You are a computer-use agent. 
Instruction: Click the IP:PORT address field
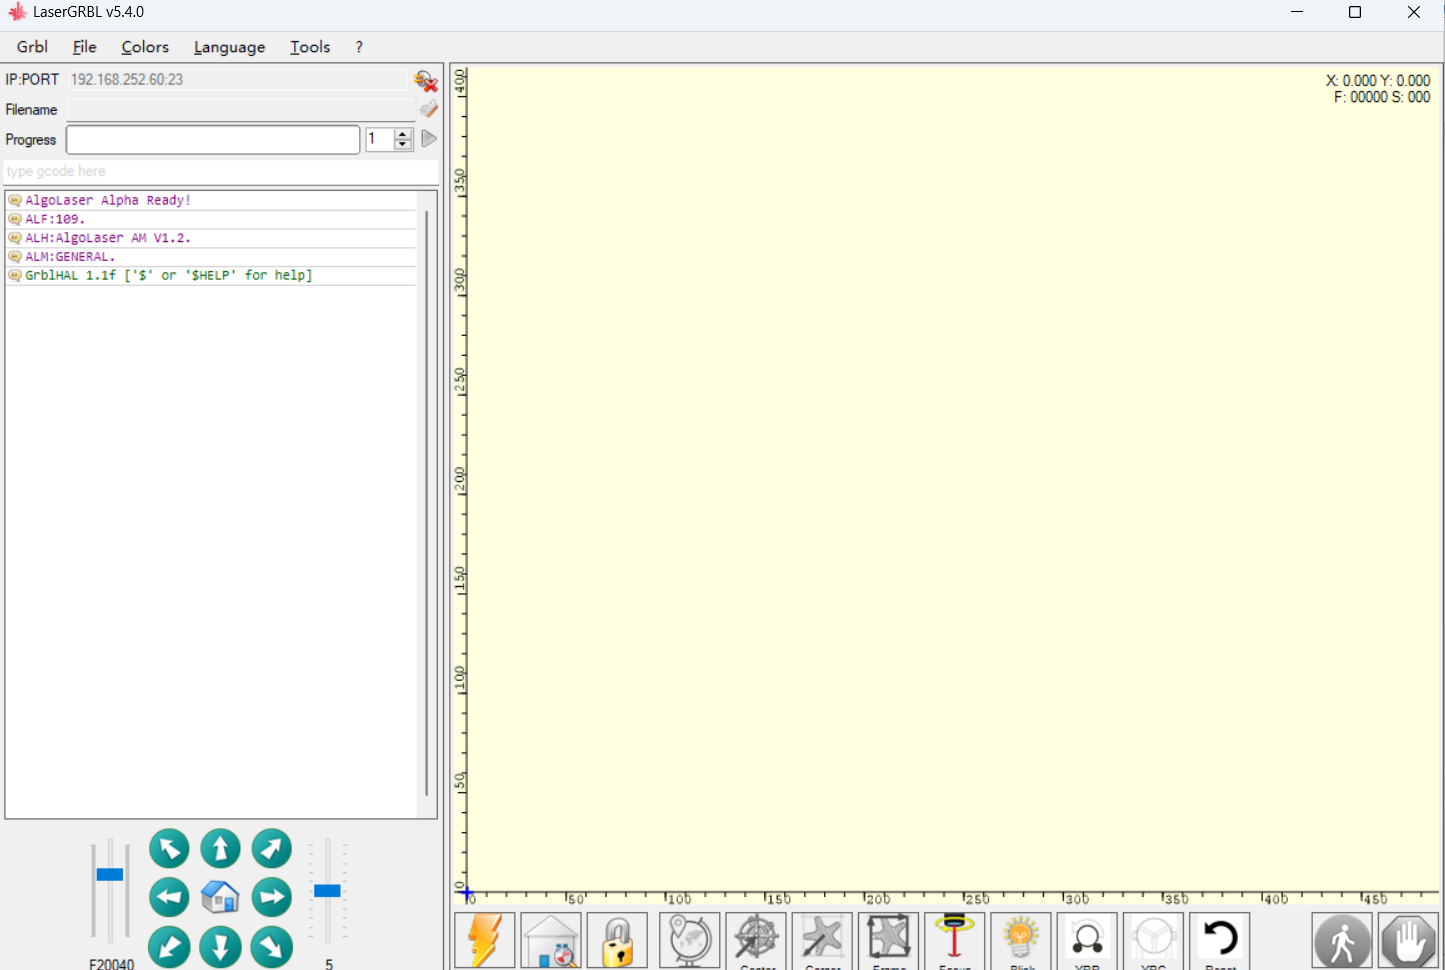[x=237, y=80]
